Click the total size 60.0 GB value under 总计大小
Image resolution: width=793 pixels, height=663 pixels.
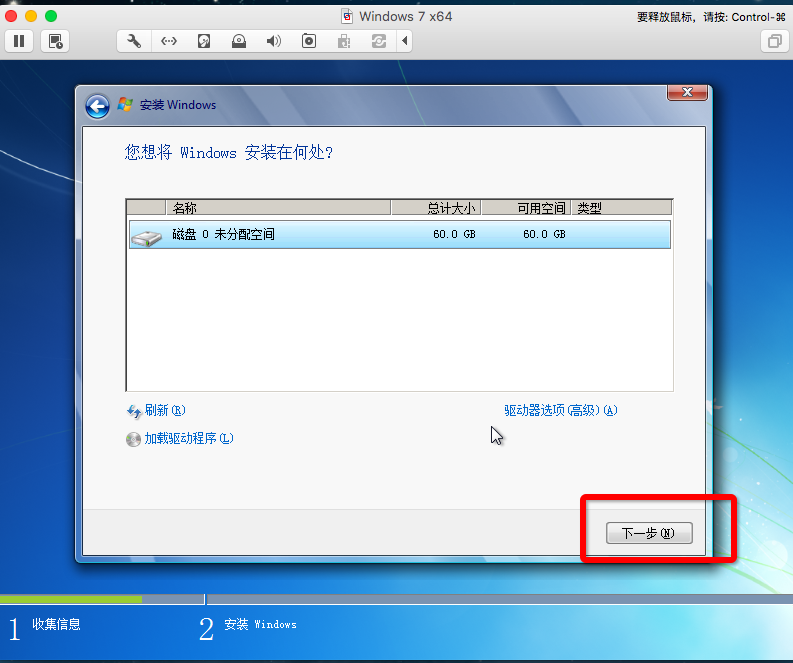(454, 234)
